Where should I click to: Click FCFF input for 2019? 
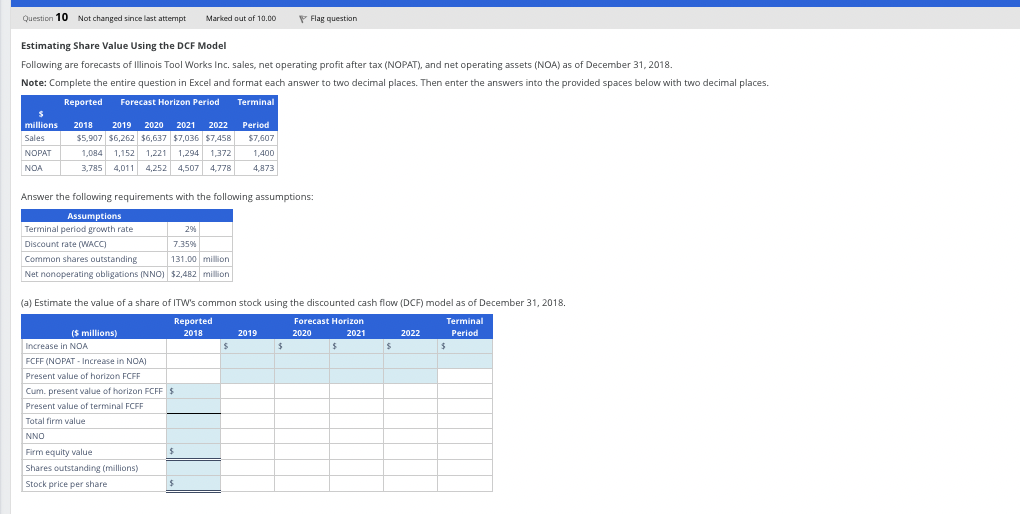coord(247,361)
